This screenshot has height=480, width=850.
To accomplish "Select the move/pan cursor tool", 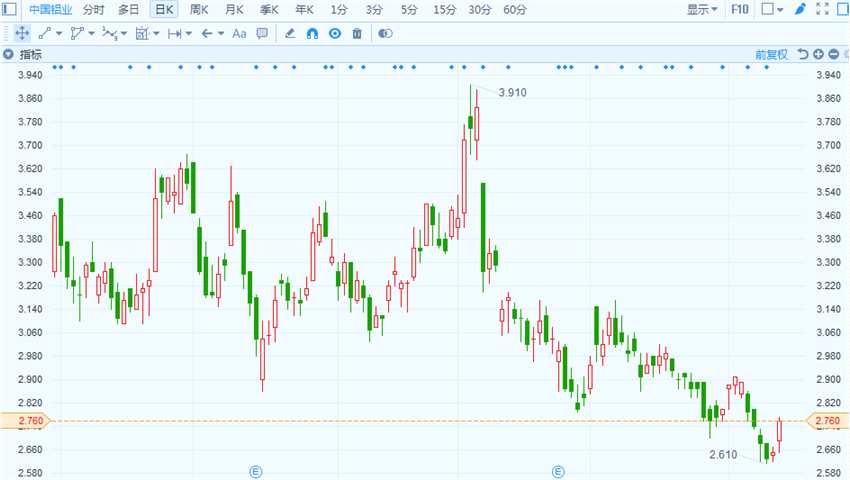I will click(x=22, y=34).
